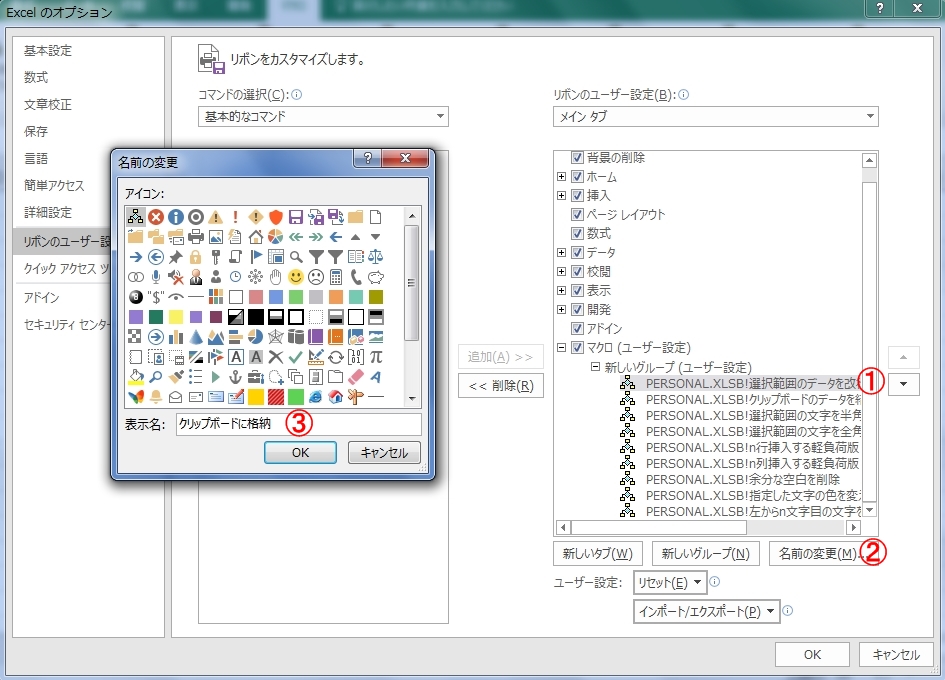This screenshot has width=945, height=680.
Task: Pick the yellow smiley face icon
Action: click(x=295, y=277)
